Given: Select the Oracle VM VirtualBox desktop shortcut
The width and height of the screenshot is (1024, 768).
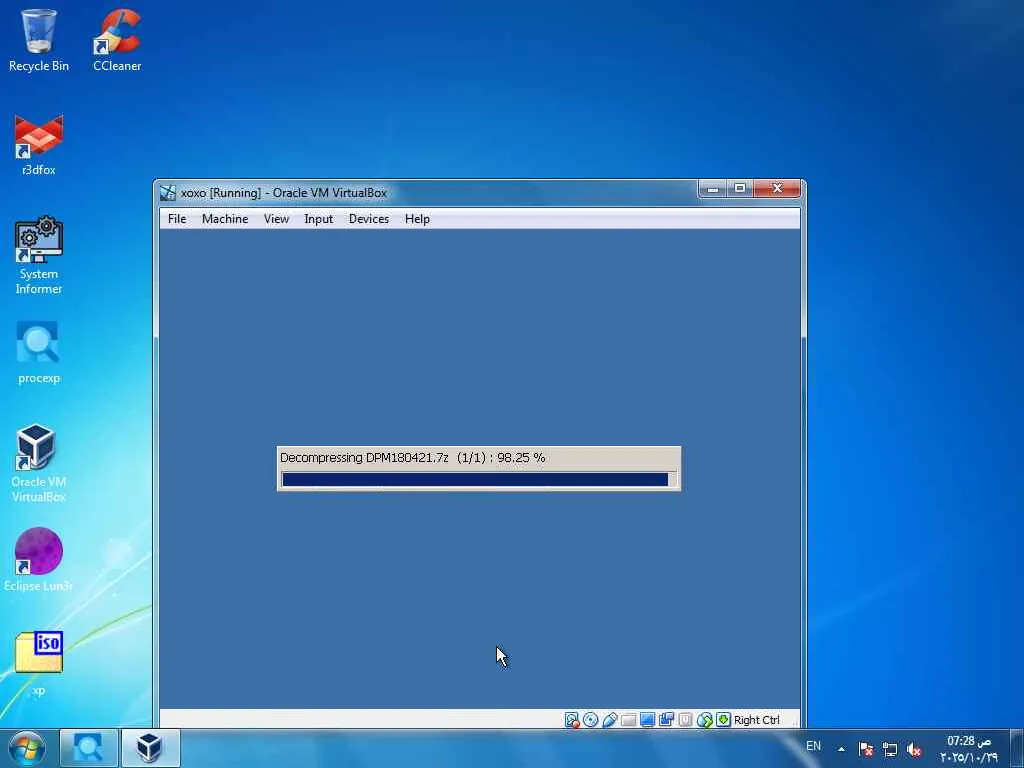Looking at the screenshot, I should coord(39,464).
